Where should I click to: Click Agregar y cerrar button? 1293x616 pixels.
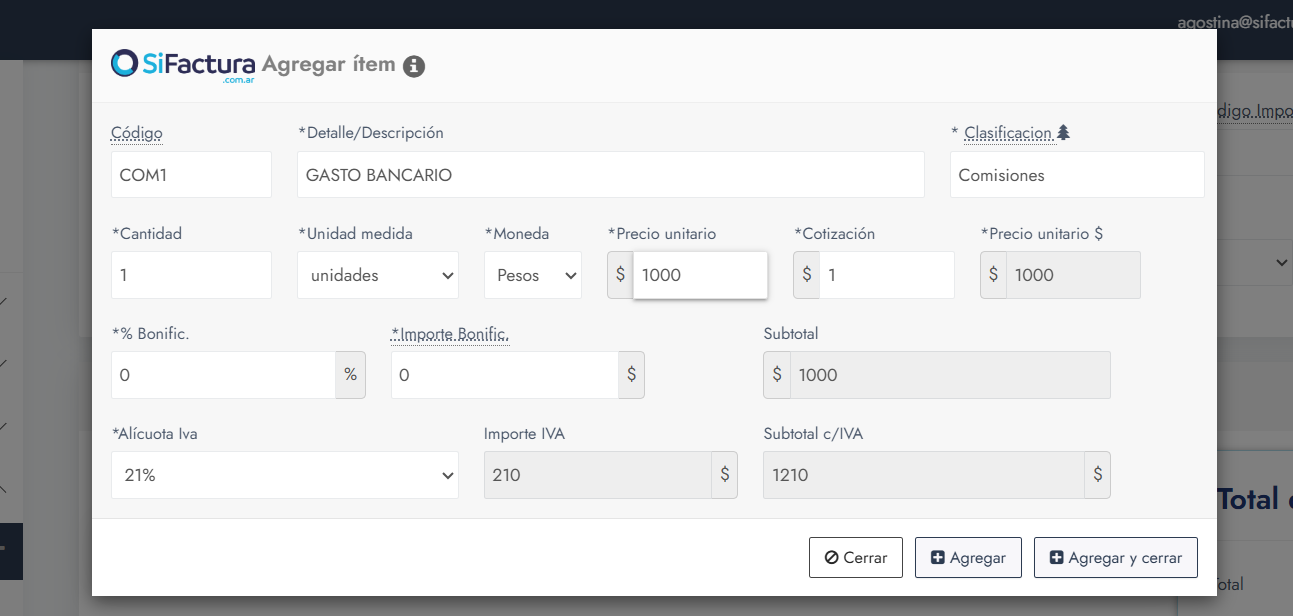(1115, 558)
